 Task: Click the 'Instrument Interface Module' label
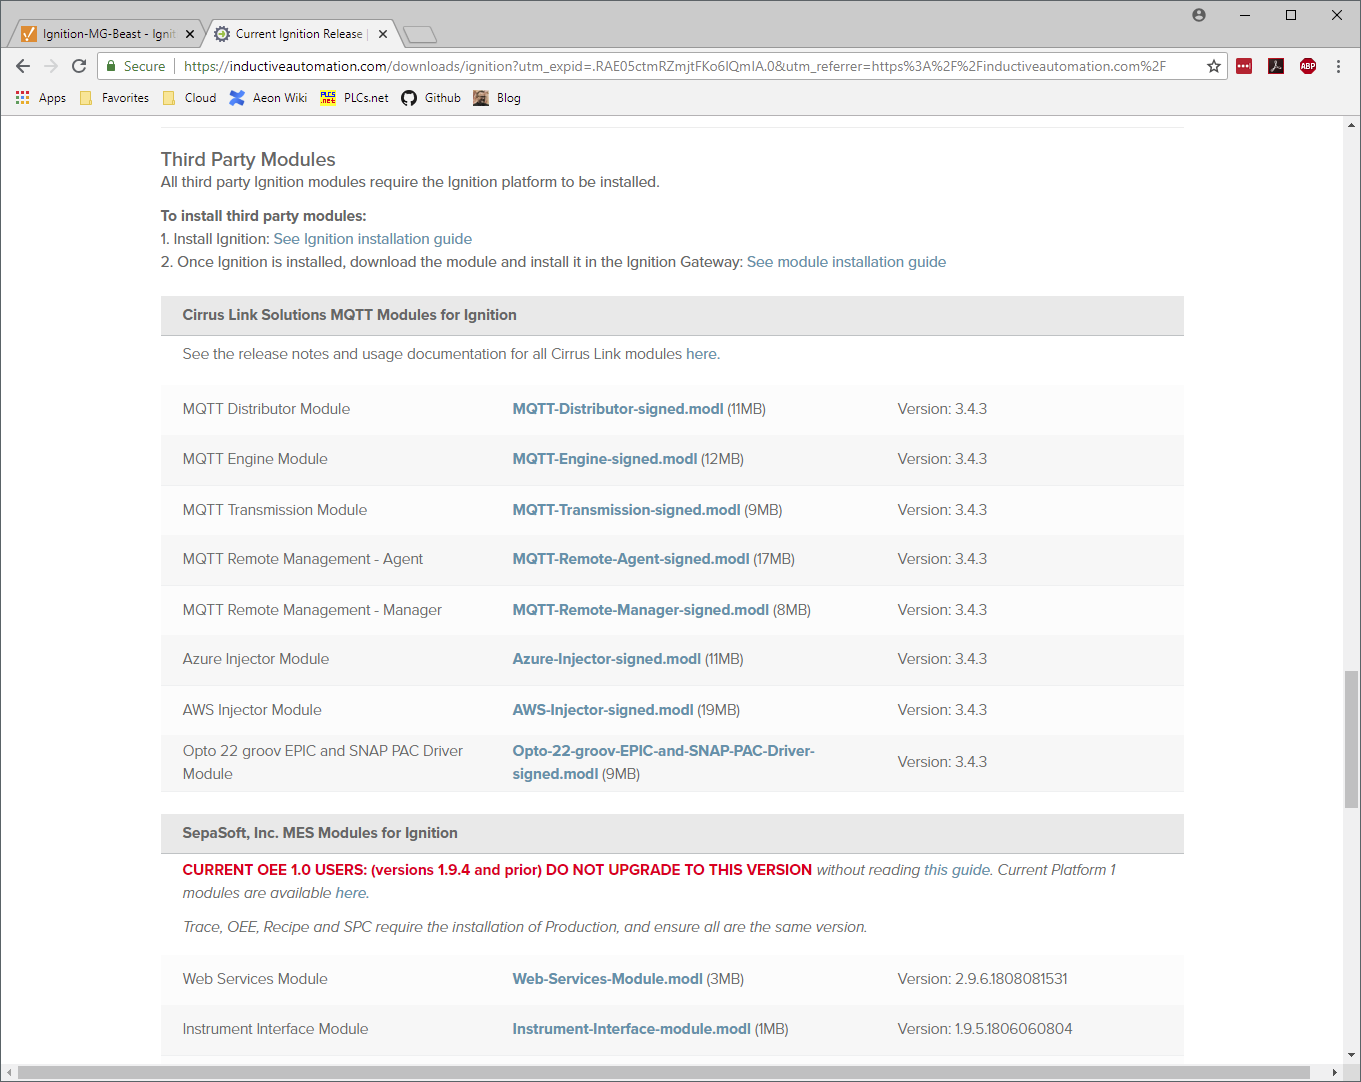point(275,1029)
